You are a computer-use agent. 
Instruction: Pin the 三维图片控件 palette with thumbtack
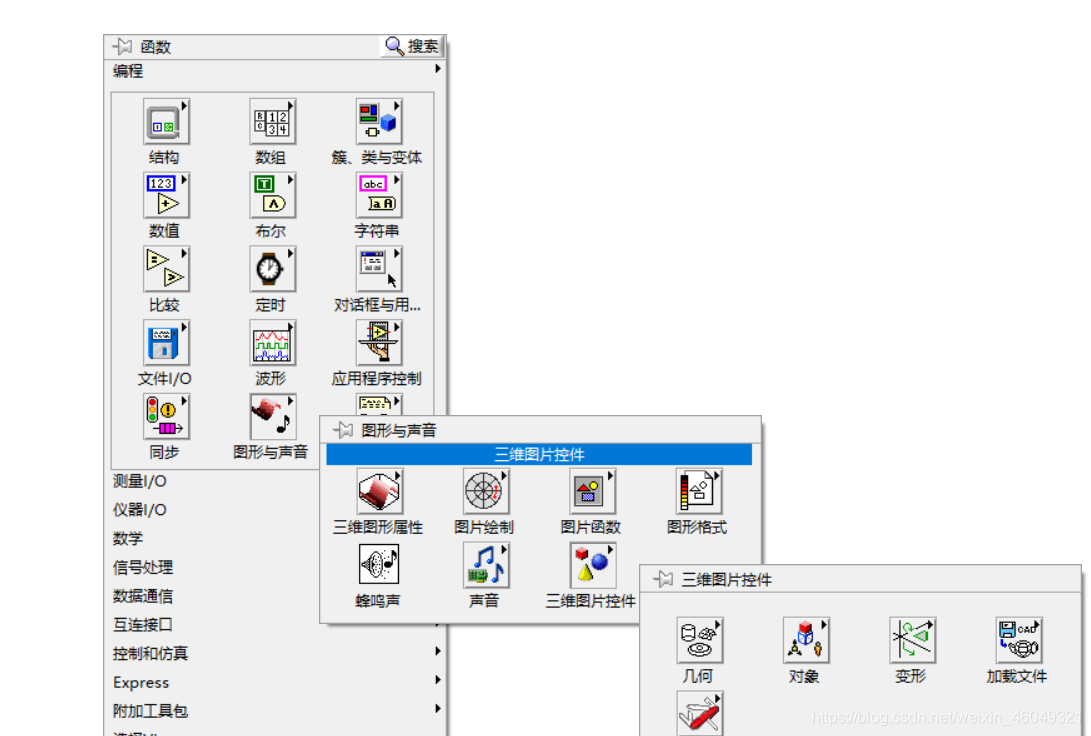(663, 579)
